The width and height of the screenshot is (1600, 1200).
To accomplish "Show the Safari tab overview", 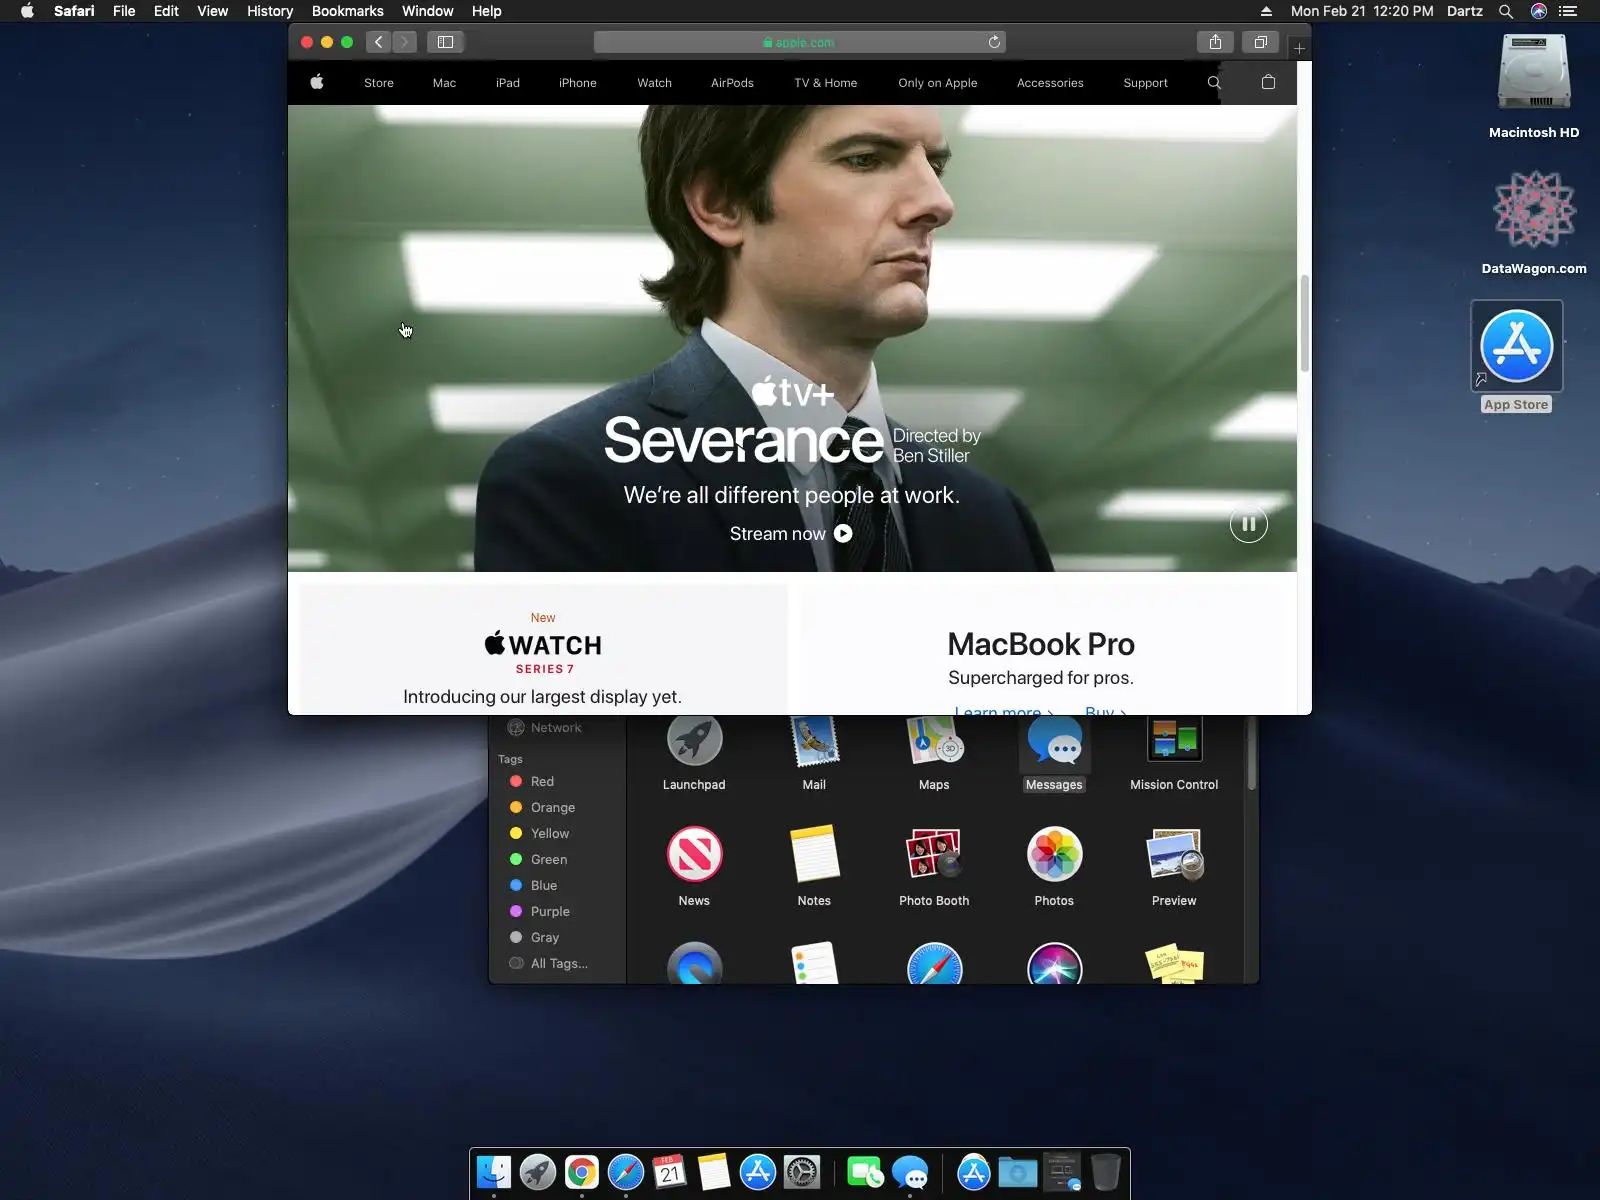I will click(1260, 42).
